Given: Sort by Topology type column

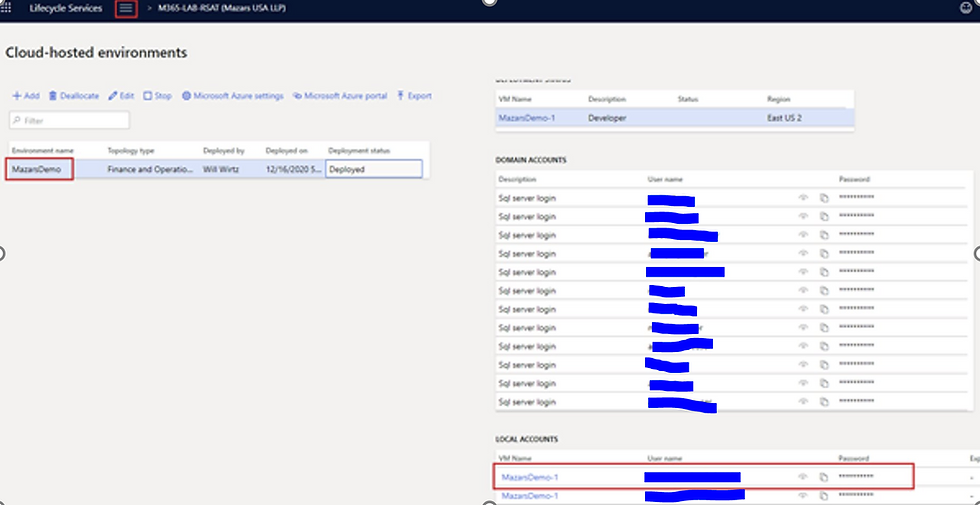Looking at the screenshot, I should click(x=131, y=151).
